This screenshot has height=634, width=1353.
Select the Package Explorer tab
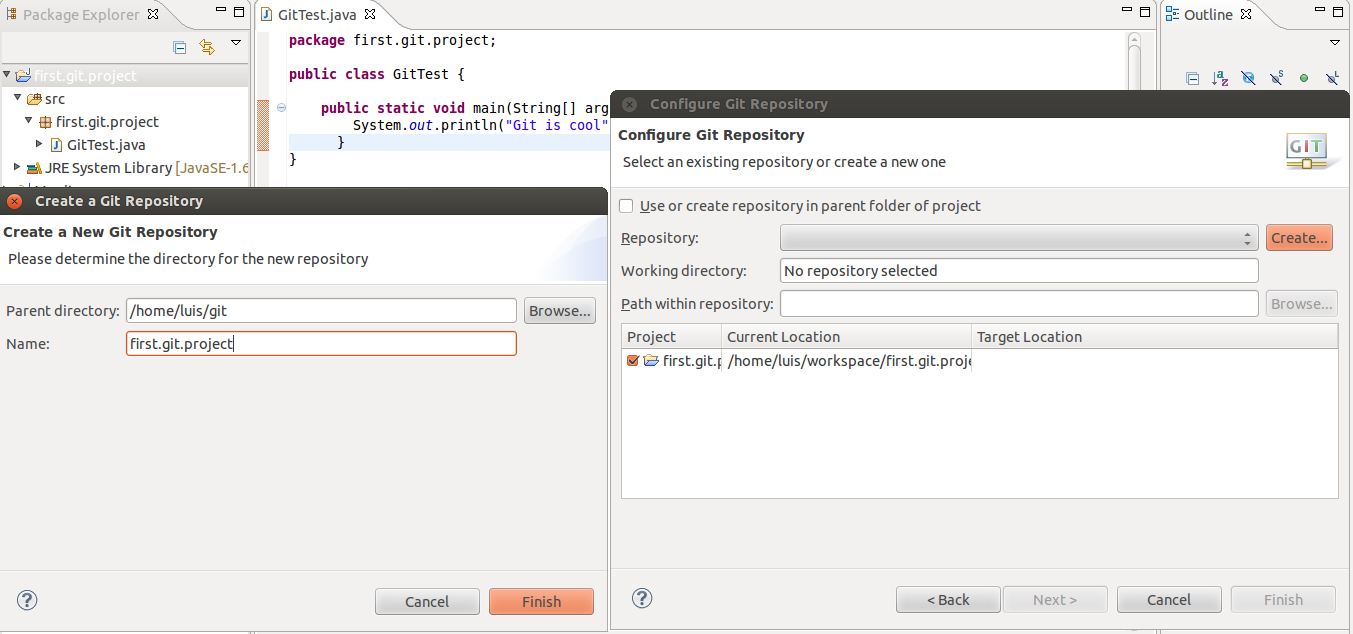click(x=80, y=14)
